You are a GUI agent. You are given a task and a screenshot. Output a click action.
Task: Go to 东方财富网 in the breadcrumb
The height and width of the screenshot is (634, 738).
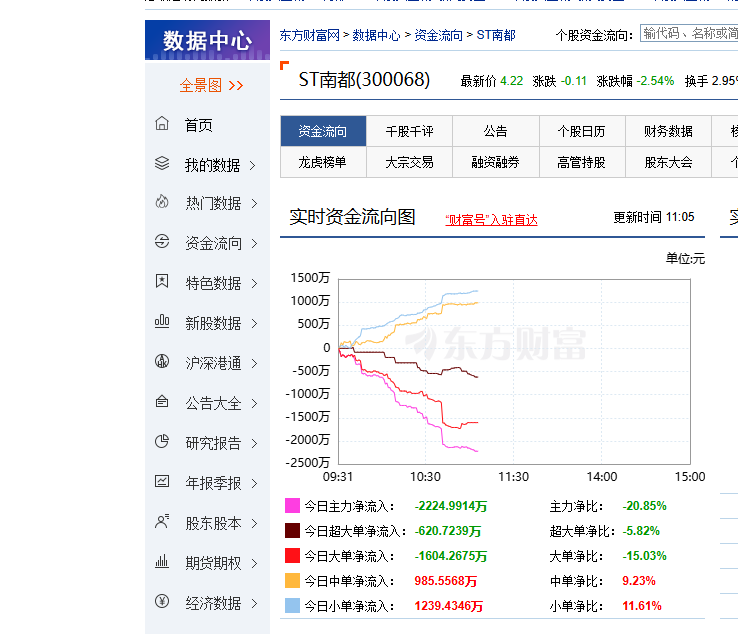click(x=309, y=35)
